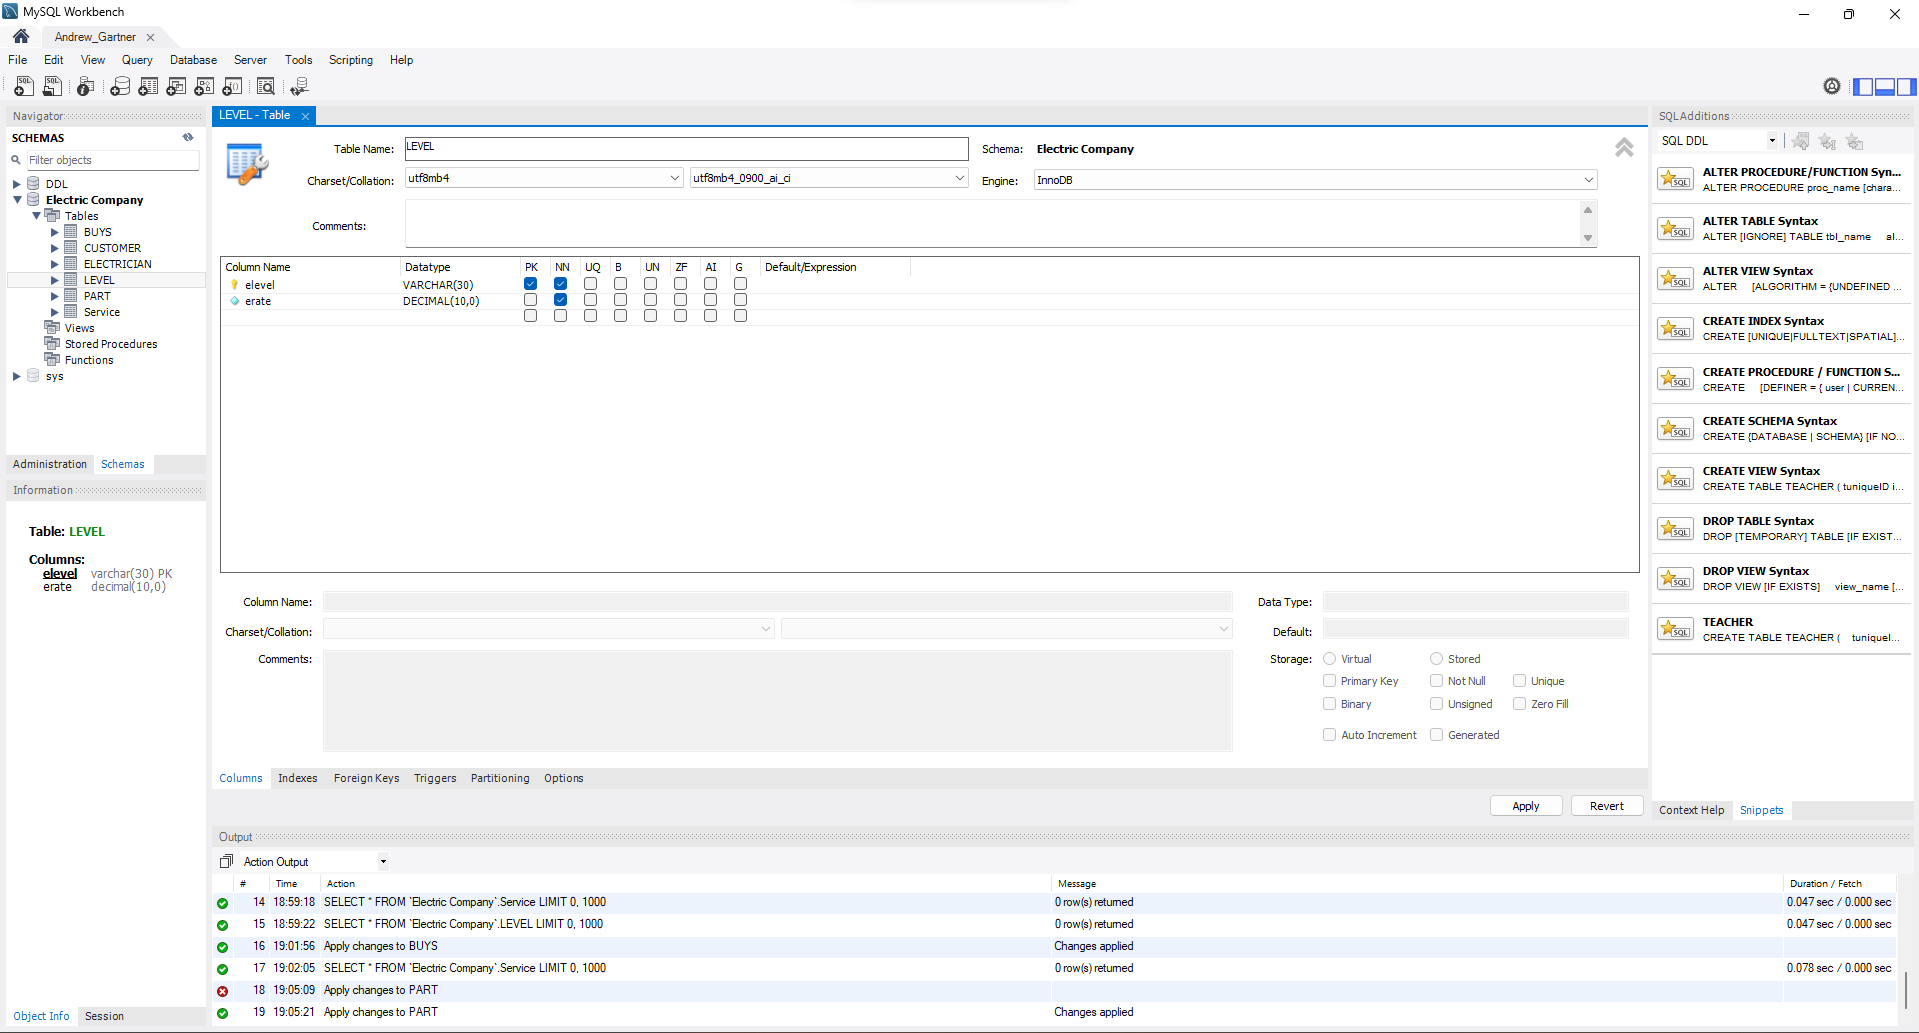
Task: Select the Virtual storage radio button
Action: coord(1330,659)
